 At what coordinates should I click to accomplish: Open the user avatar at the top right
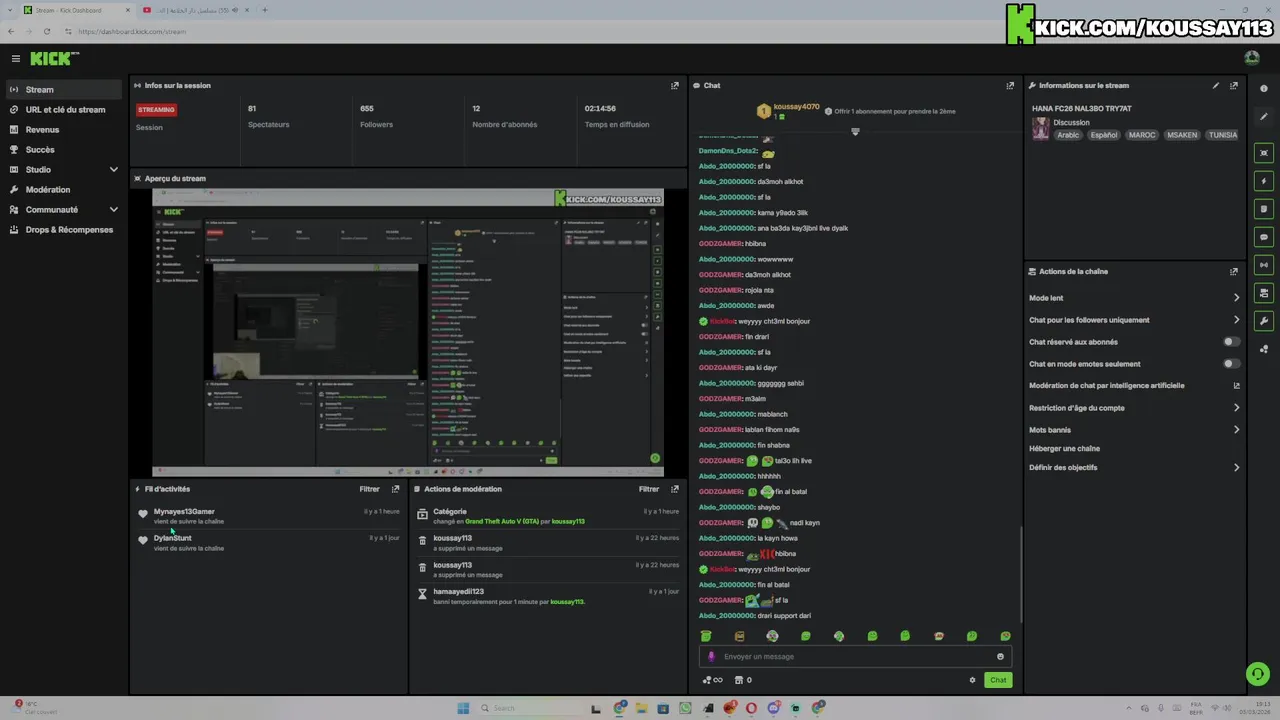coord(1252,59)
